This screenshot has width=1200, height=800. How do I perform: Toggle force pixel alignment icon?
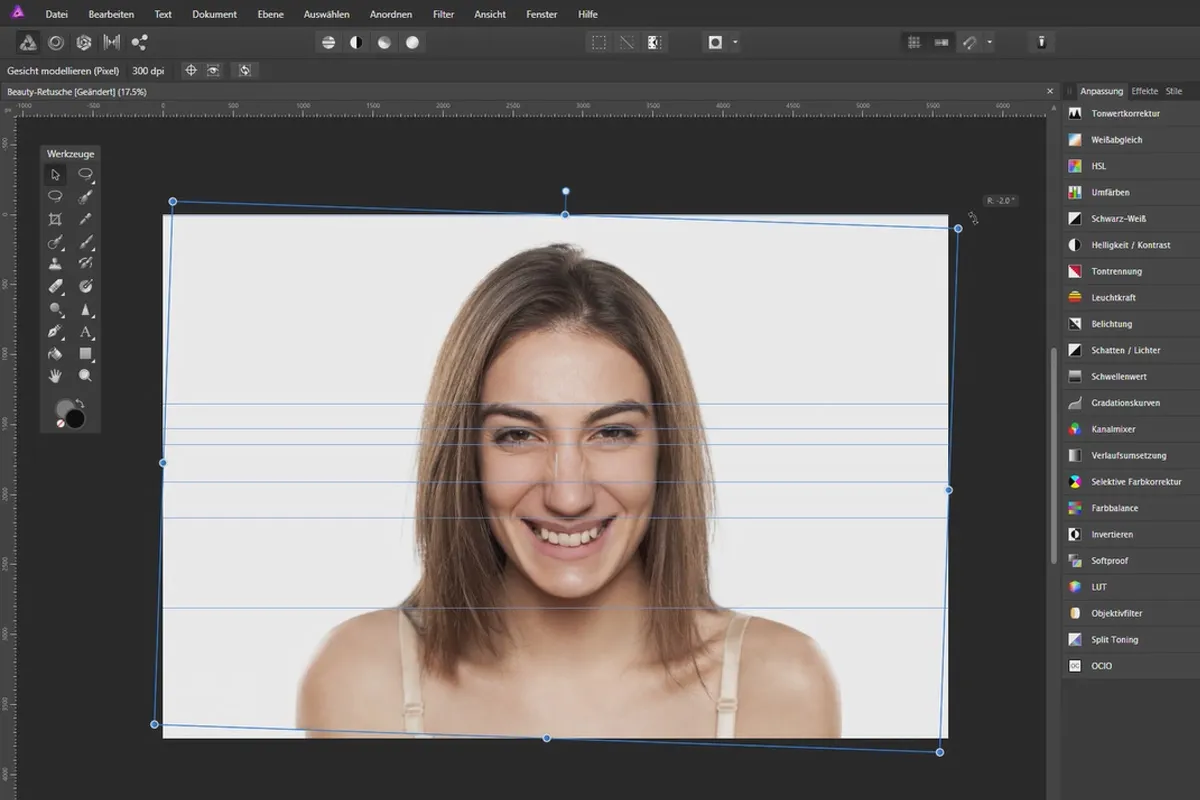(913, 43)
